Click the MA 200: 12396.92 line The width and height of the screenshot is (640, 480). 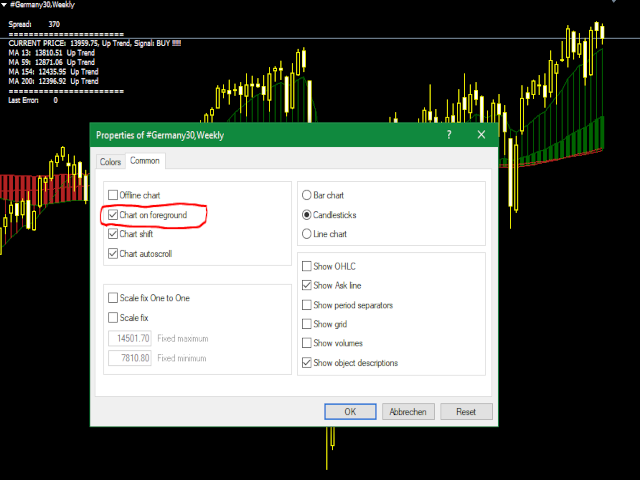tap(53, 81)
